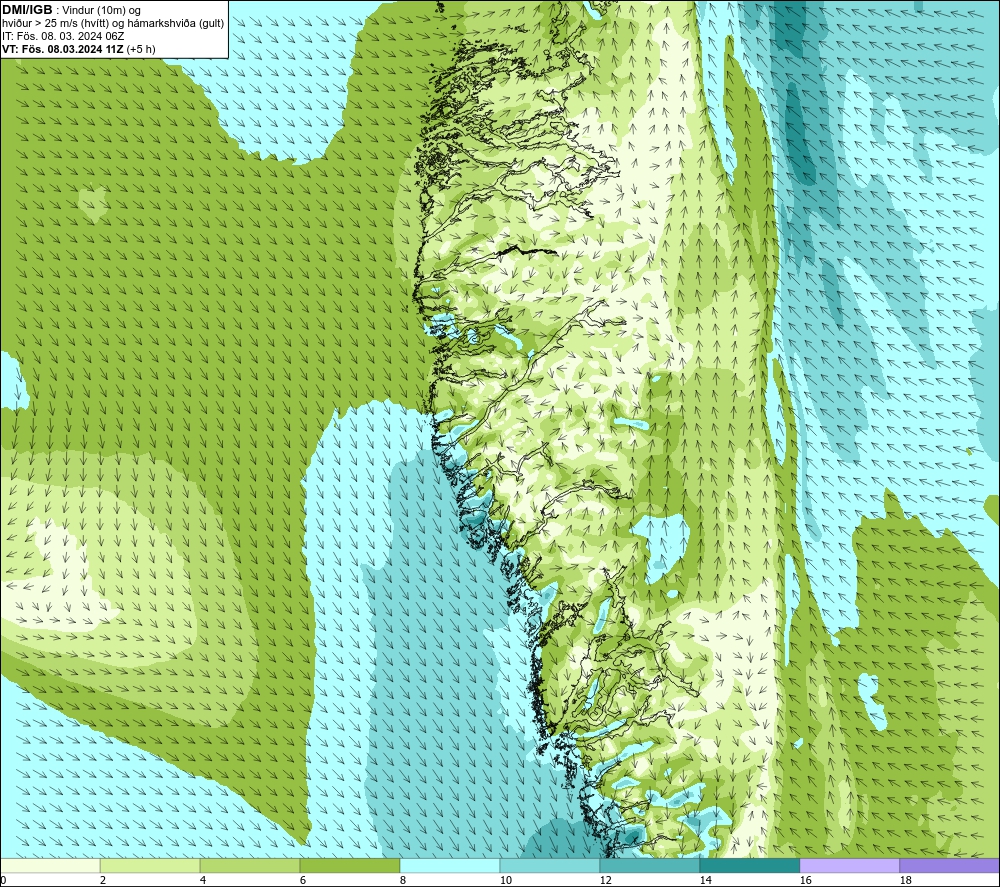Click the DMI/IGB title text
Image resolution: width=1000 pixels, height=887 pixels.
(x=27, y=10)
